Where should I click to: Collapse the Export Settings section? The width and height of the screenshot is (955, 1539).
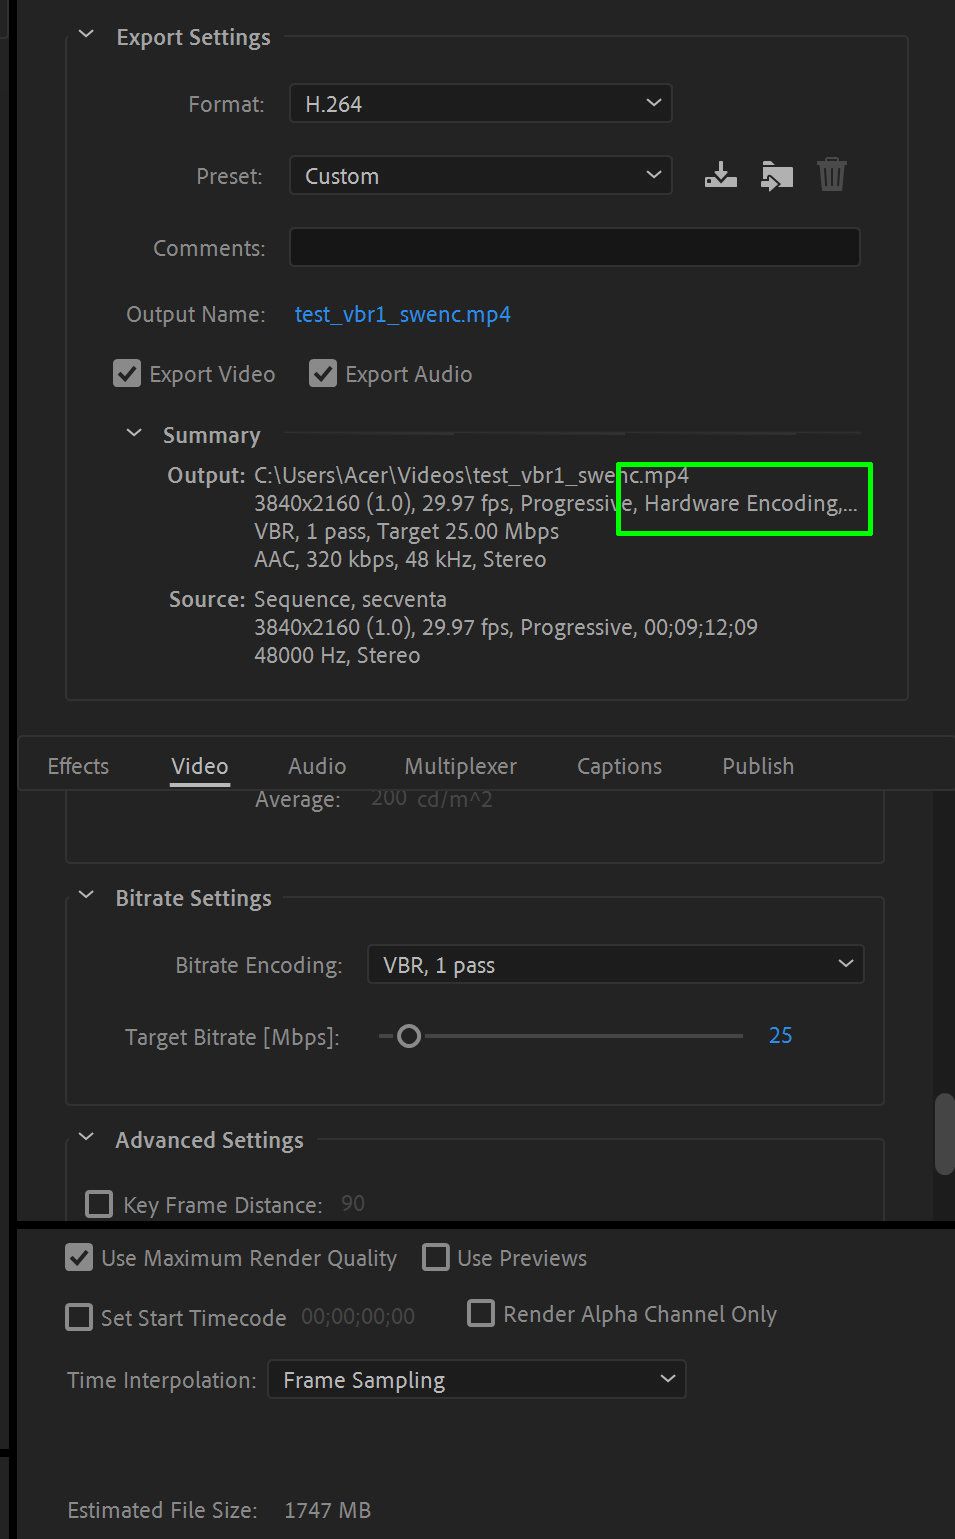click(87, 36)
